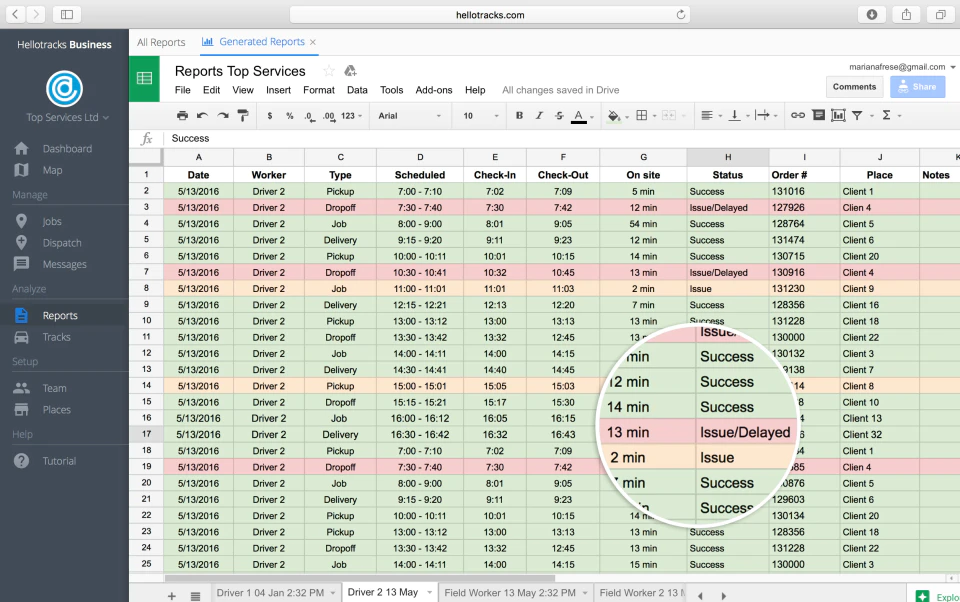The width and height of the screenshot is (960, 602).
Task: Toggle strikethrough formatting
Action: pos(559,115)
